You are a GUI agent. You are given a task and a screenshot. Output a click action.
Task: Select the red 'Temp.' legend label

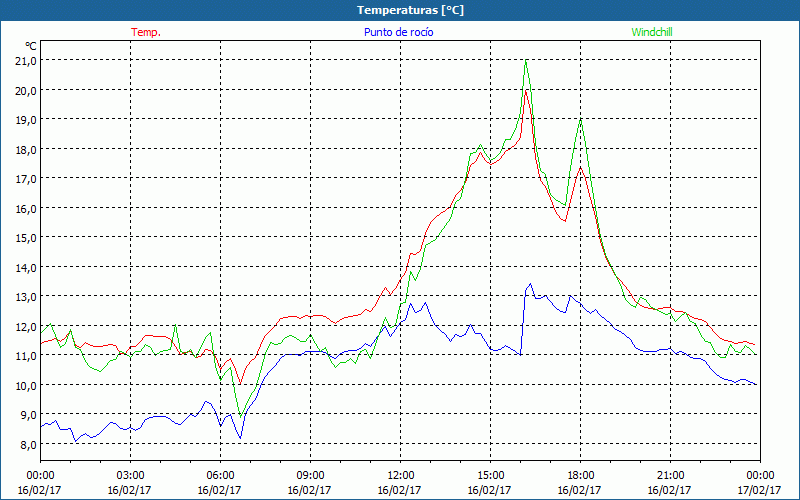click(146, 32)
